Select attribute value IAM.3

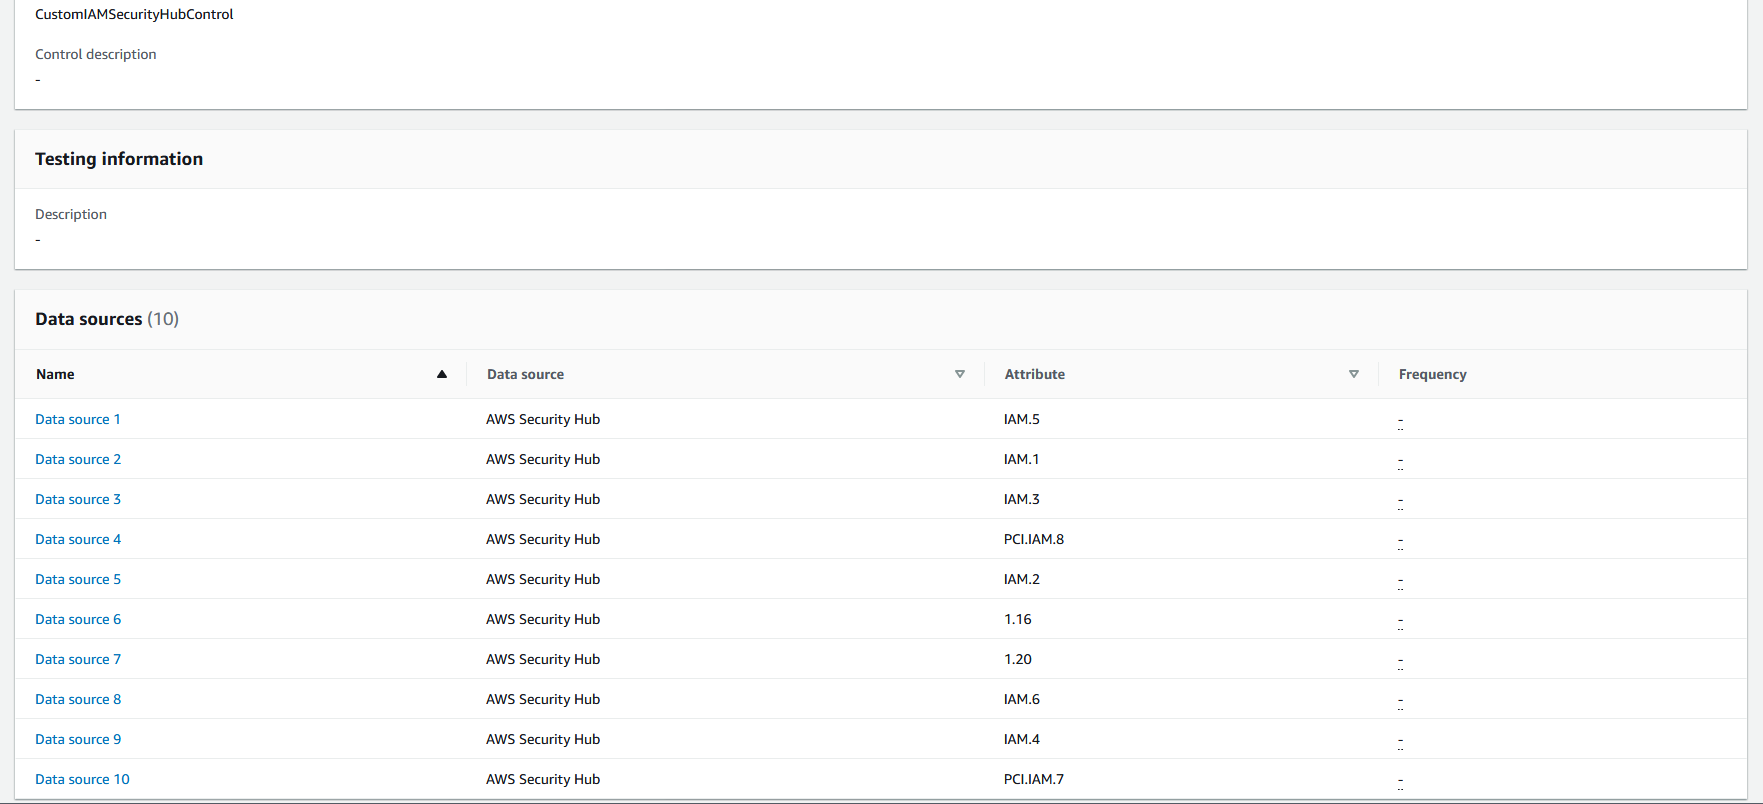1022,499
